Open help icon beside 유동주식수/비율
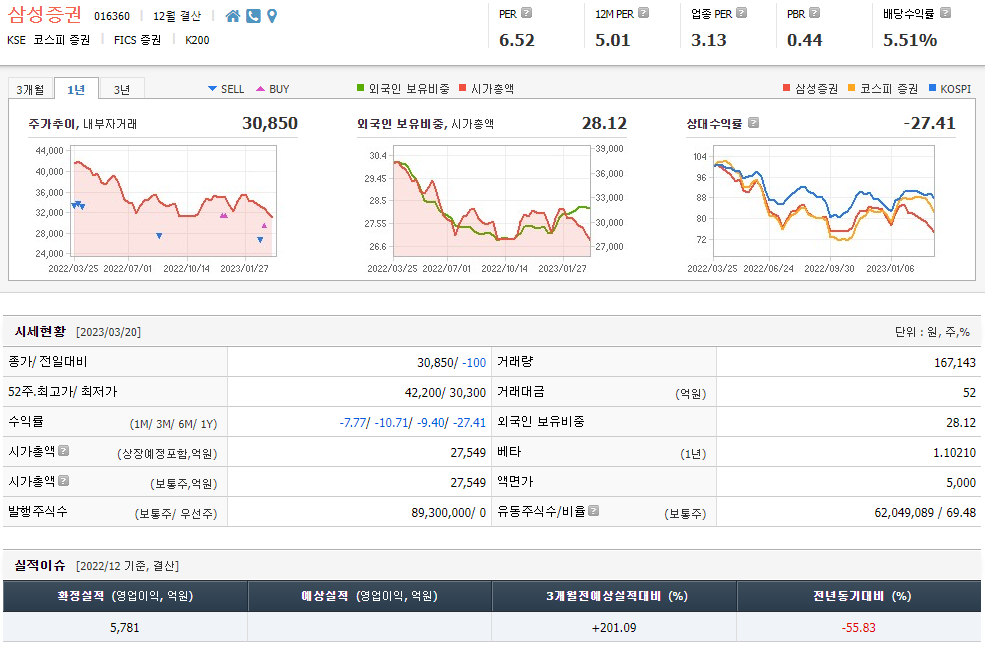The height and width of the screenshot is (650, 985). click(x=593, y=511)
